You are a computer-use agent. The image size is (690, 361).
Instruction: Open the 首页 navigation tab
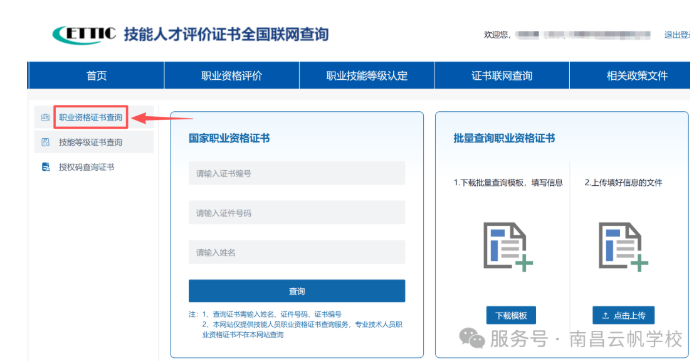(x=96, y=76)
